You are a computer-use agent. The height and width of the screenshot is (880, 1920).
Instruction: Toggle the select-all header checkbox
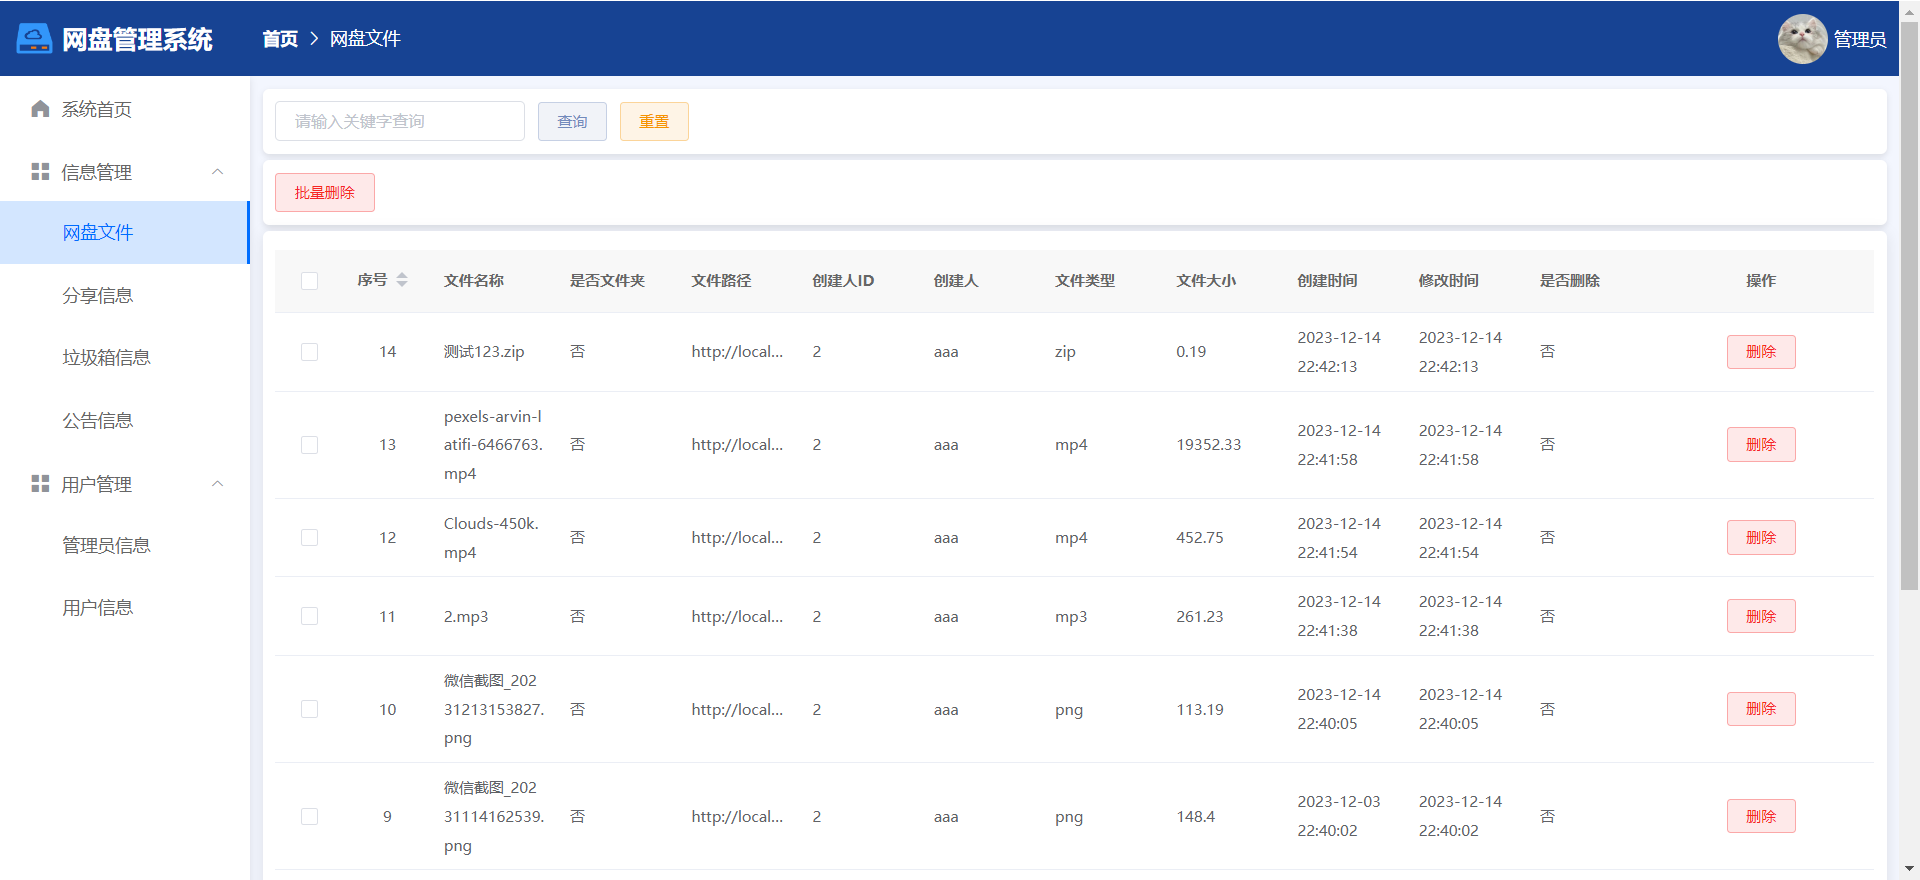(310, 281)
